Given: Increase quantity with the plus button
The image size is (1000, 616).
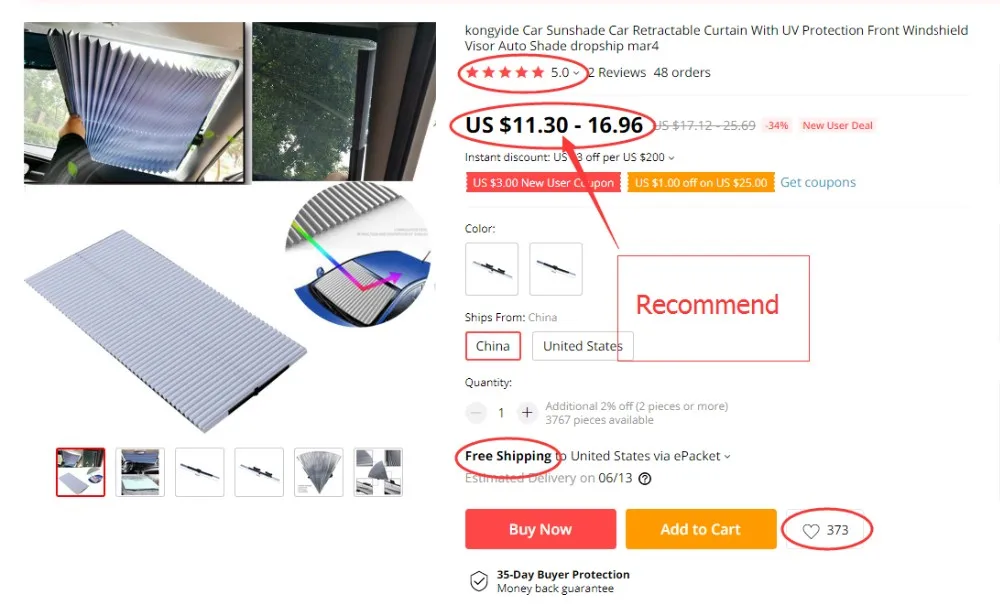Looking at the screenshot, I should tap(527, 413).
